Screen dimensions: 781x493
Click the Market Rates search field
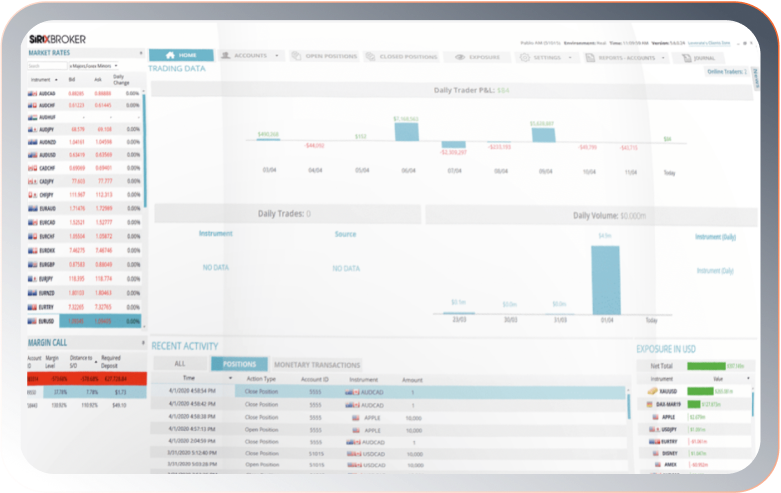tap(46, 66)
